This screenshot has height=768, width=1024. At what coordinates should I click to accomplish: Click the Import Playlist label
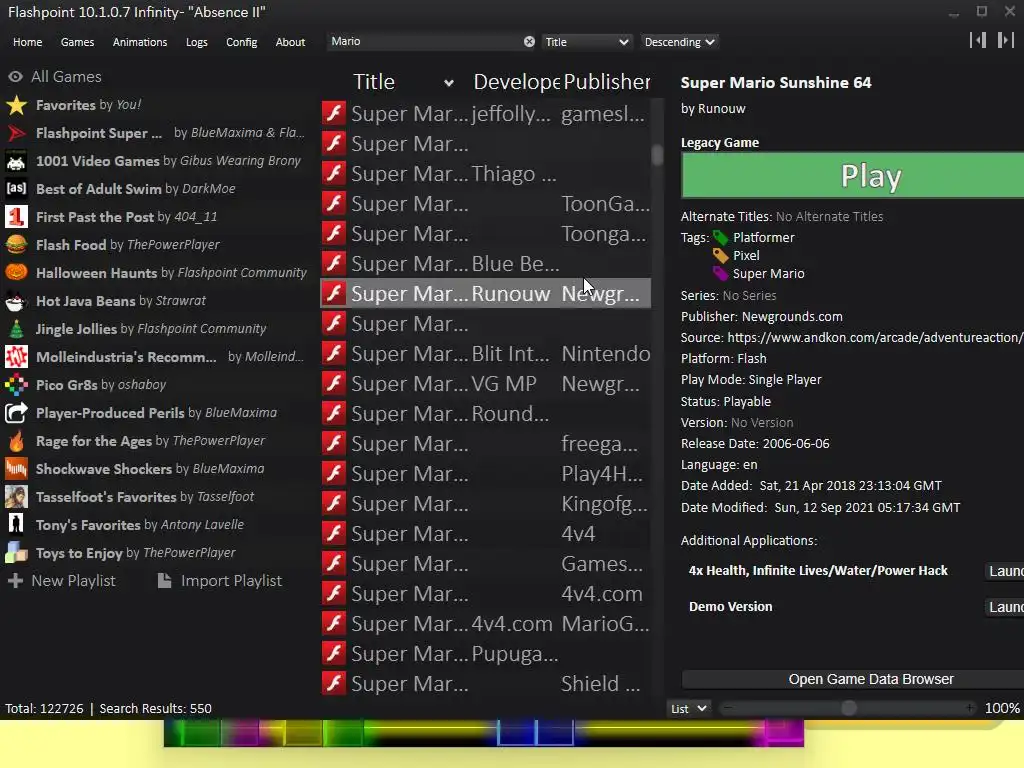tap(231, 581)
